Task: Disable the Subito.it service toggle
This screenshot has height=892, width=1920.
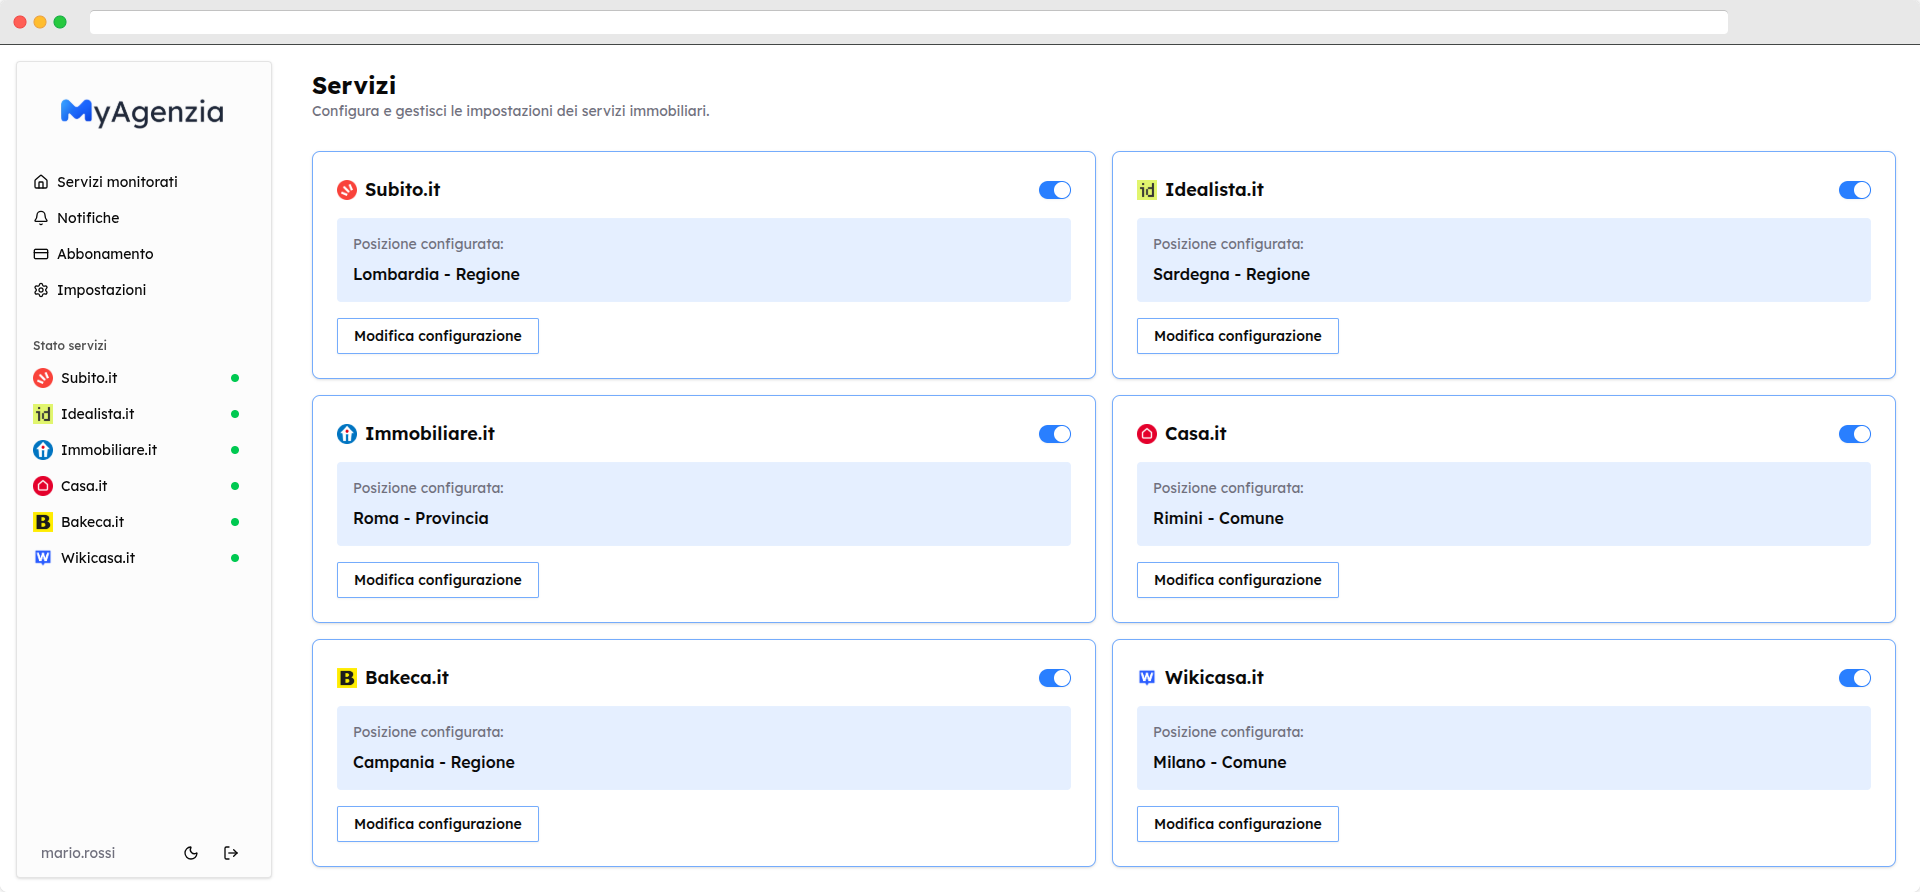Action: 1054,190
